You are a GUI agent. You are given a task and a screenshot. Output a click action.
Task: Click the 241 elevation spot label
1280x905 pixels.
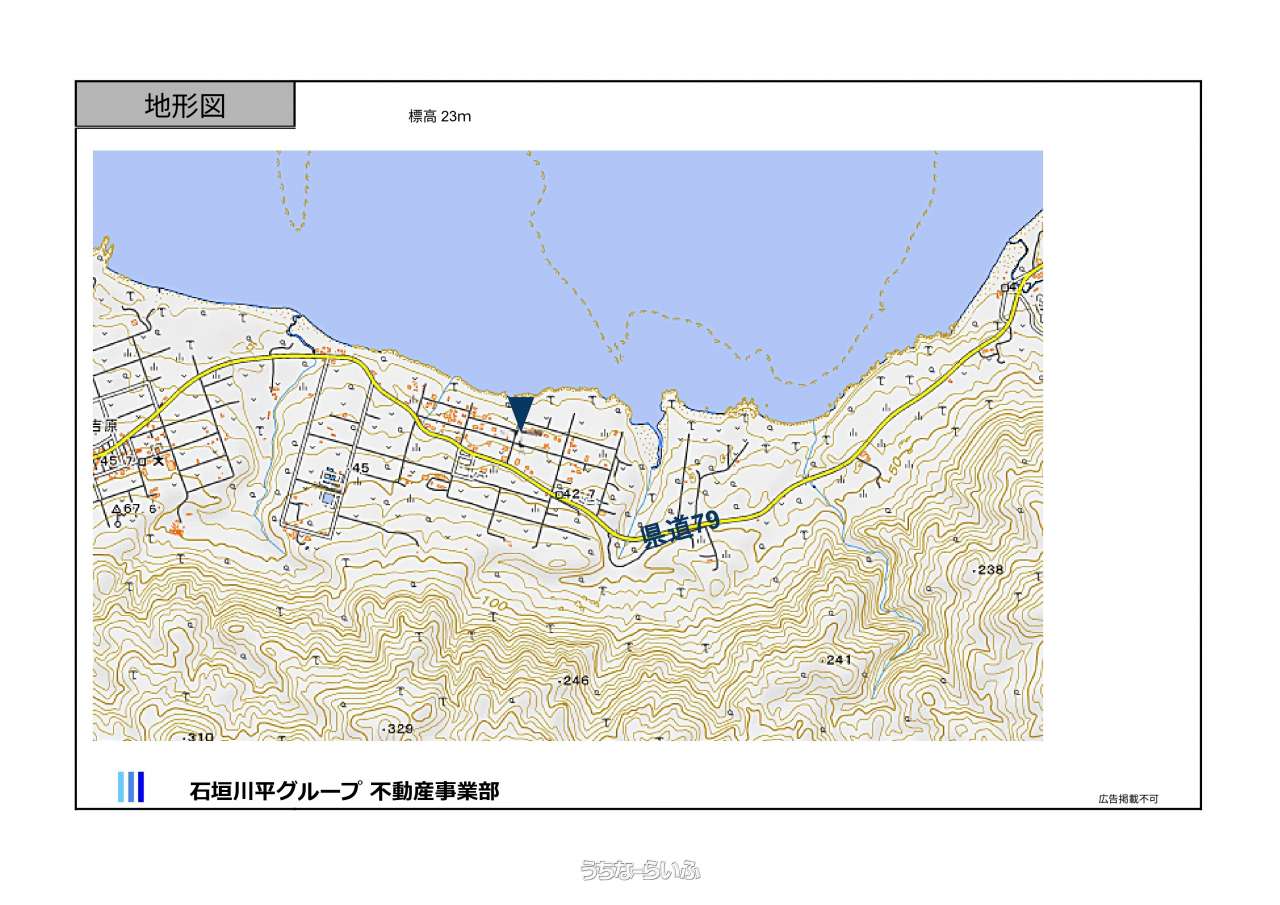[837, 660]
